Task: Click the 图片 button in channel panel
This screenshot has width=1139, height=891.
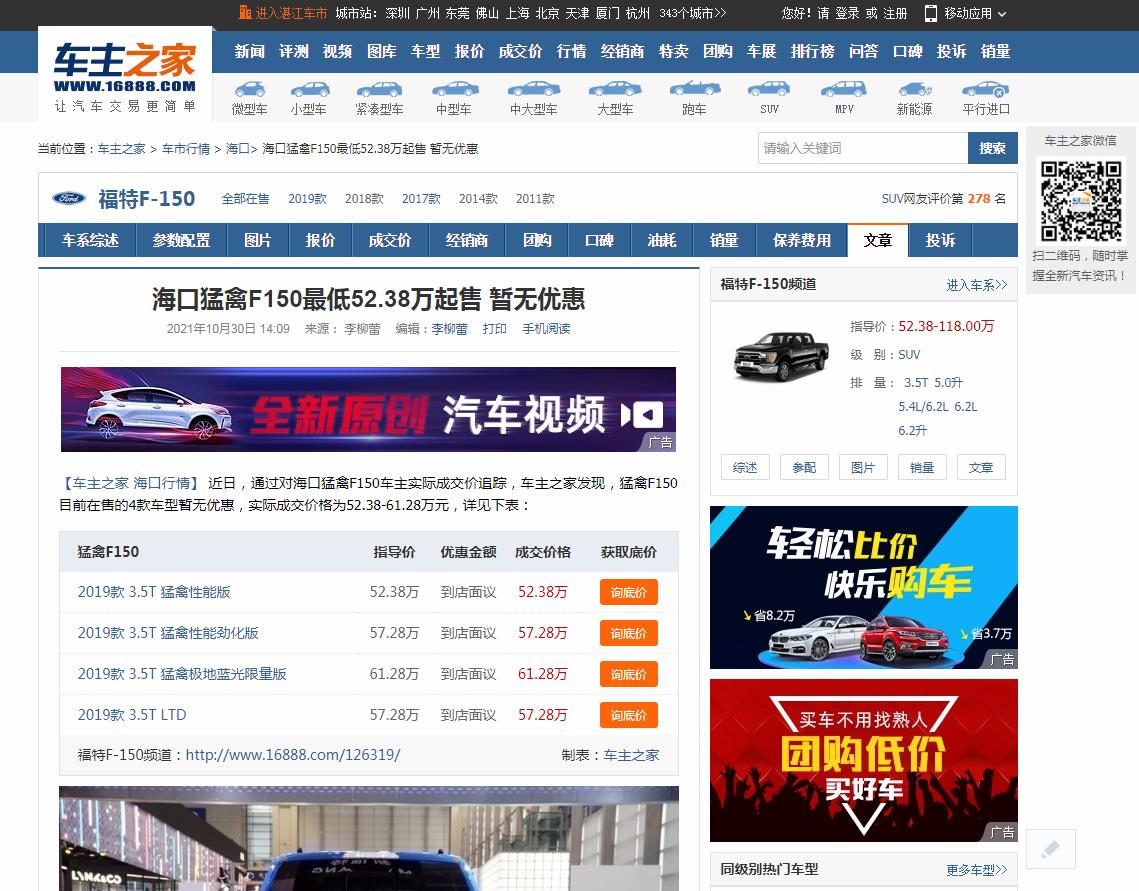Action: 863,468
